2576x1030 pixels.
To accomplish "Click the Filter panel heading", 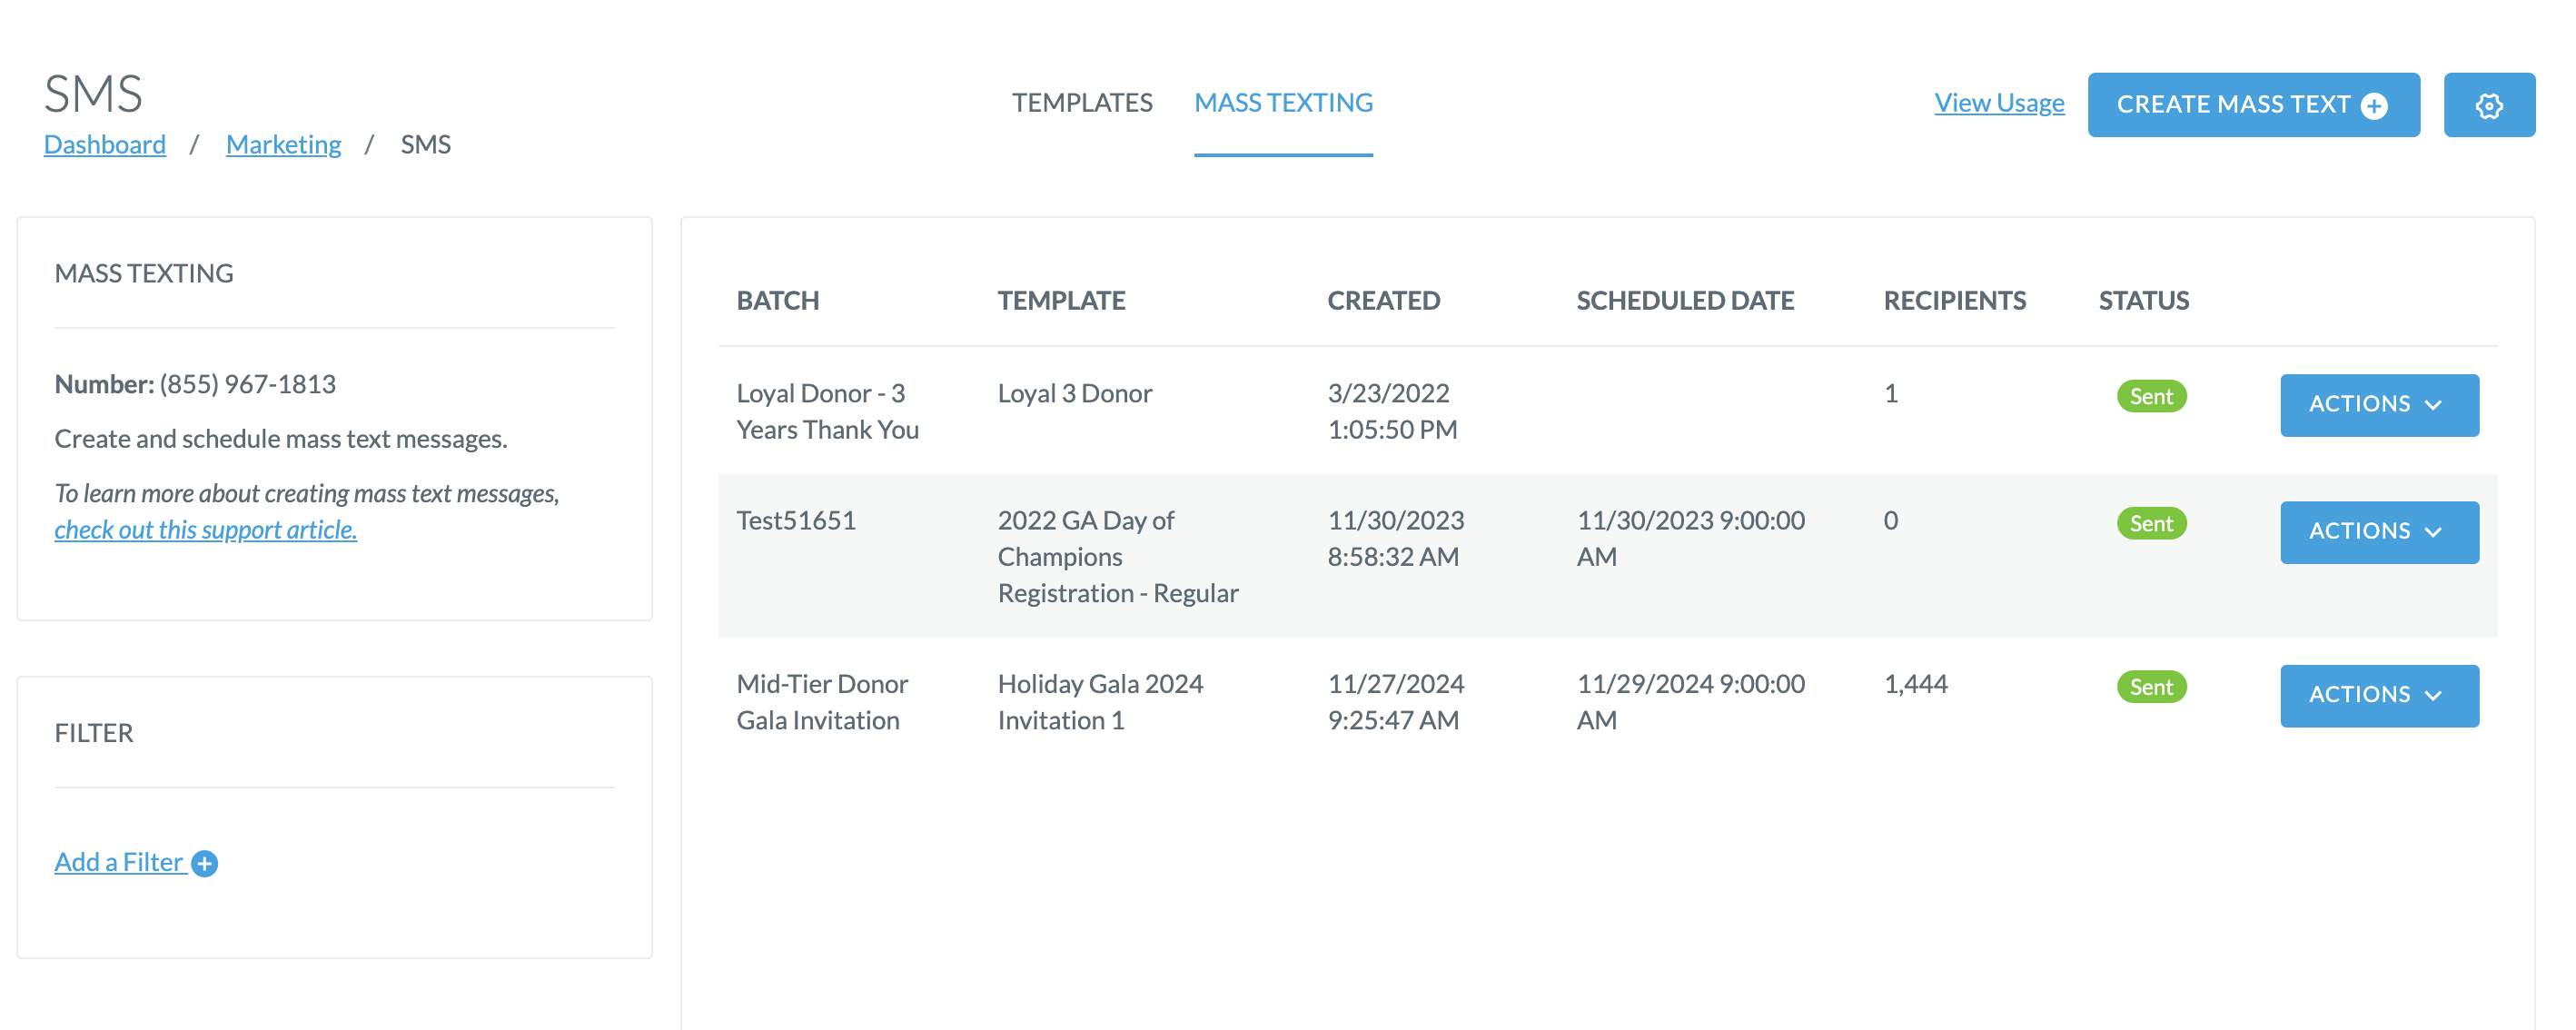I will [x=94, y=733].
